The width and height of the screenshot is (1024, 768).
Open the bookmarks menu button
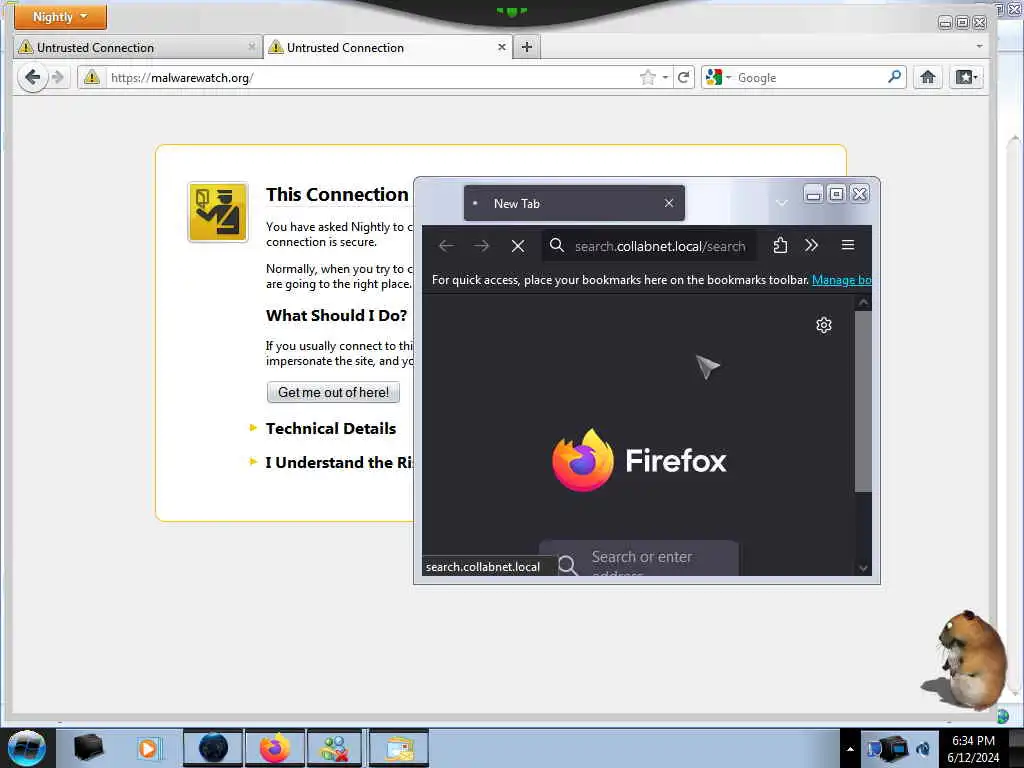[967, 78]
